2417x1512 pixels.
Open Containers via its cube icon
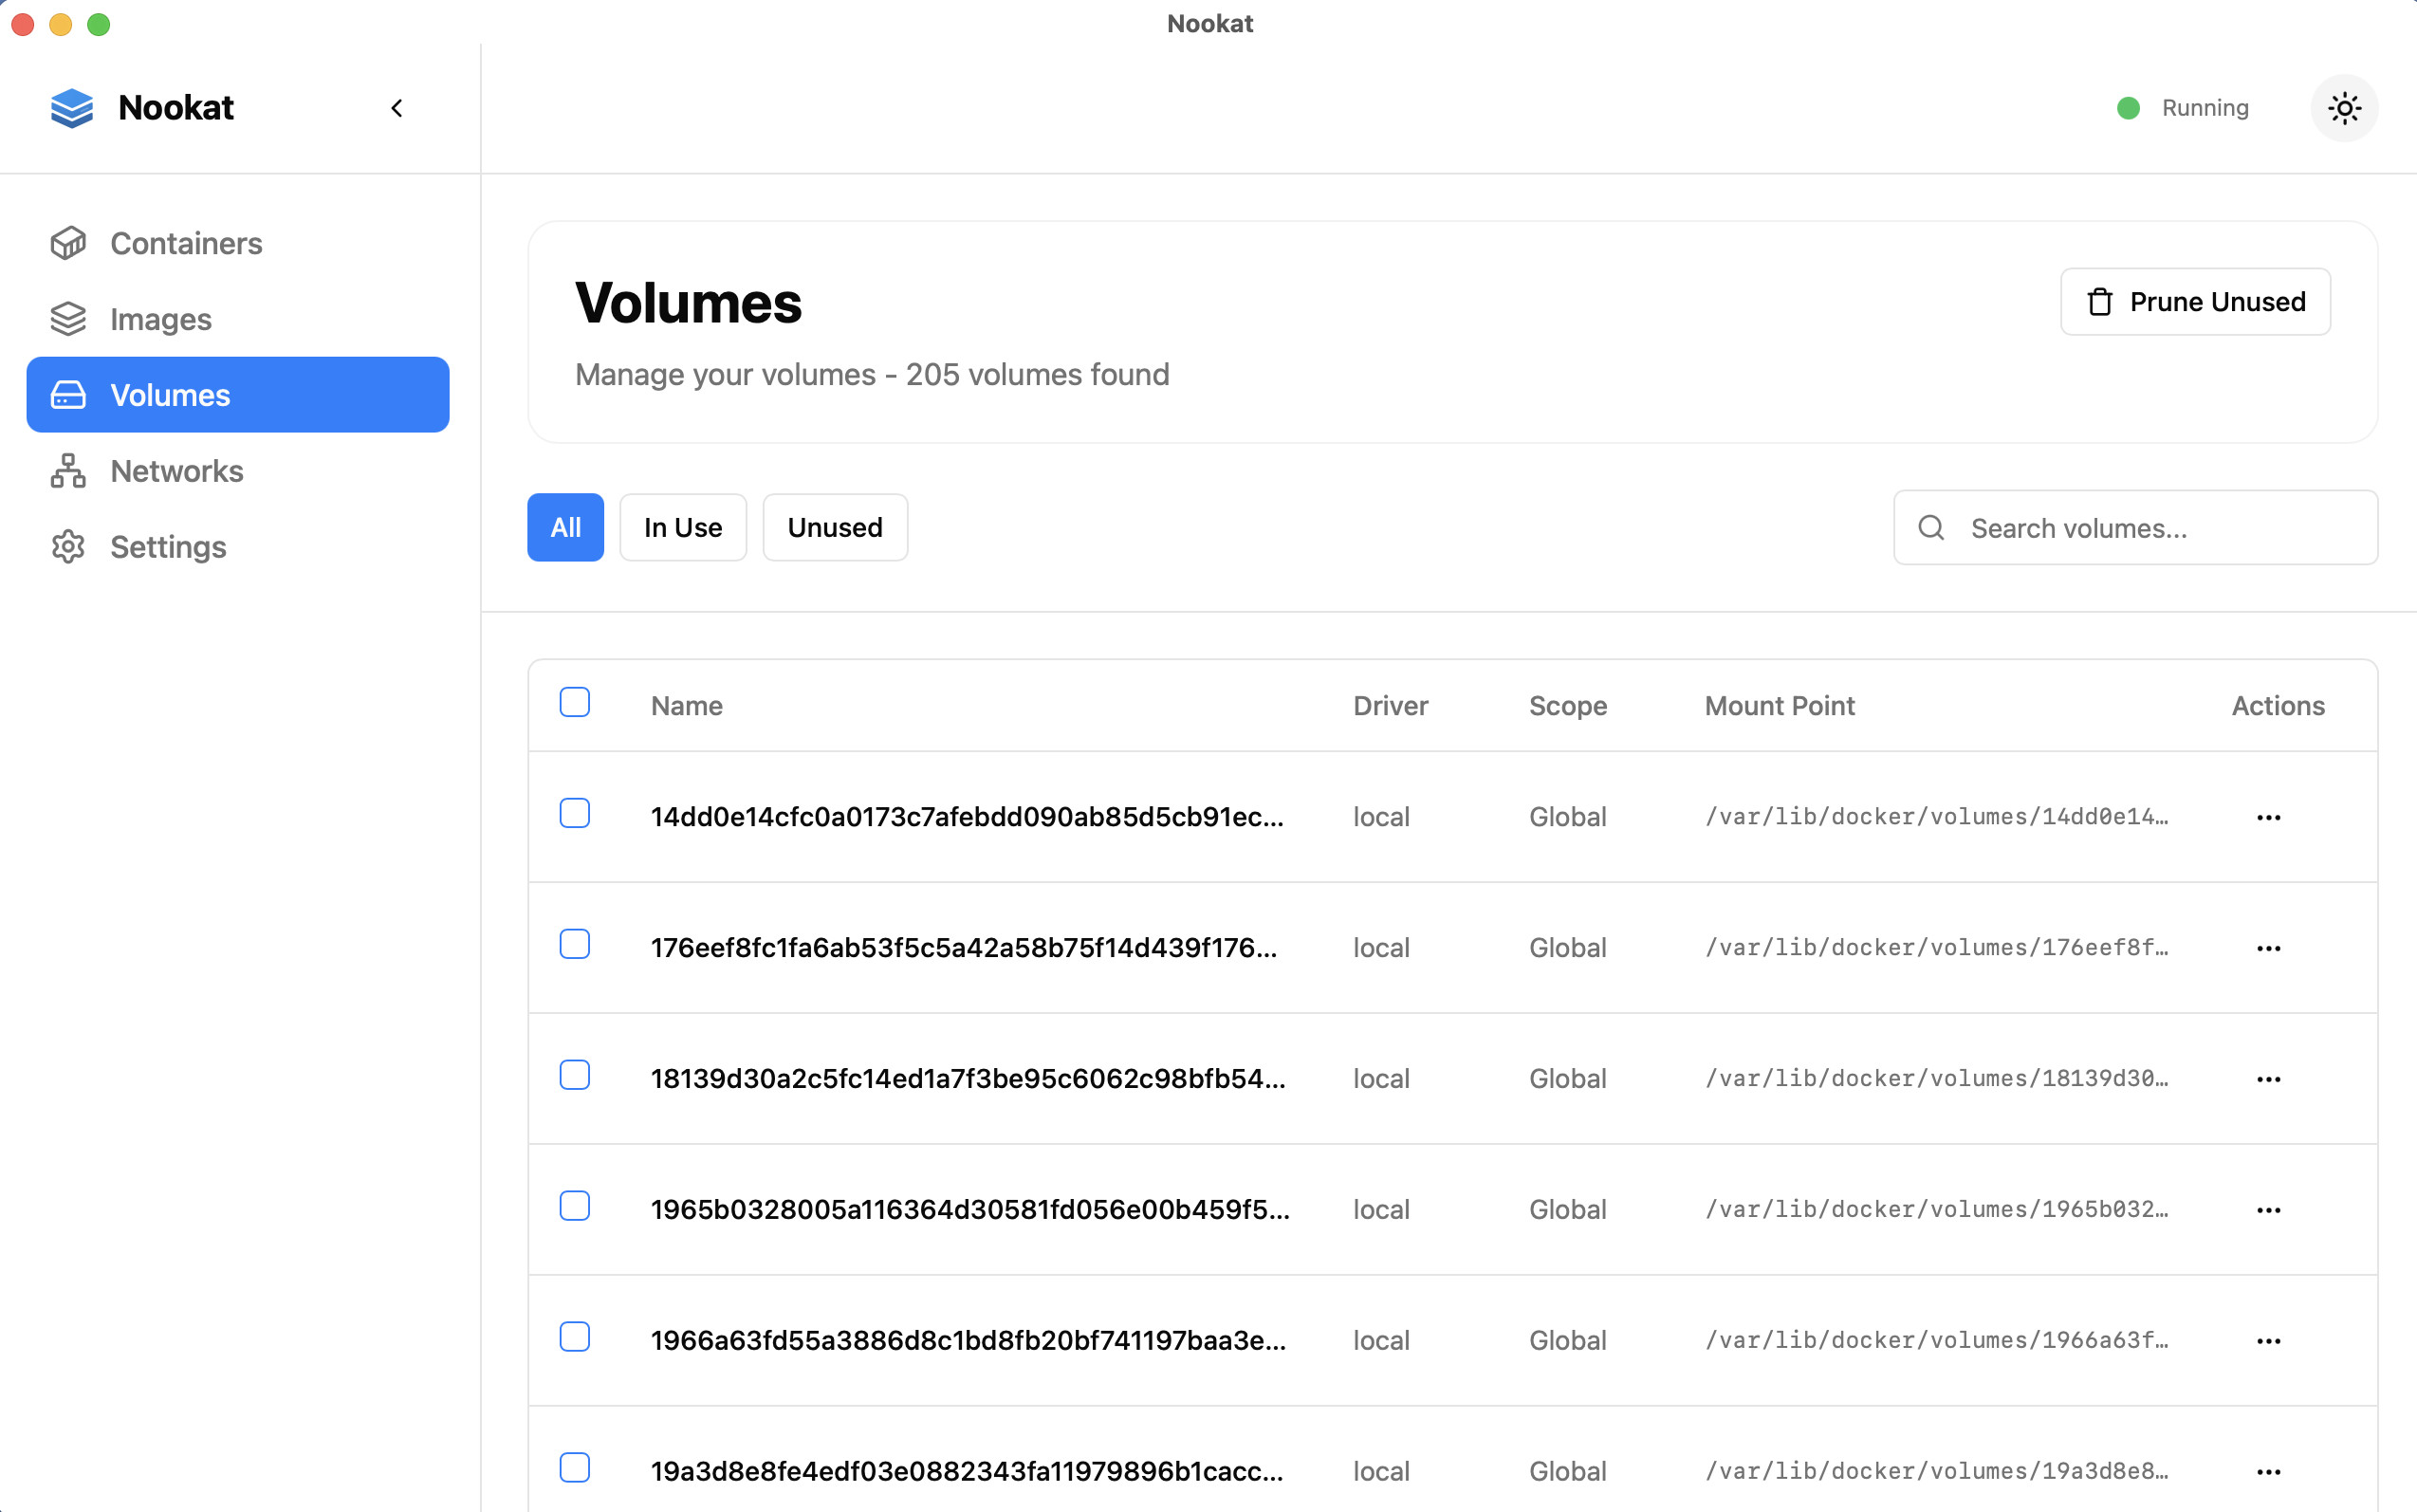click(x=68, y=243)
